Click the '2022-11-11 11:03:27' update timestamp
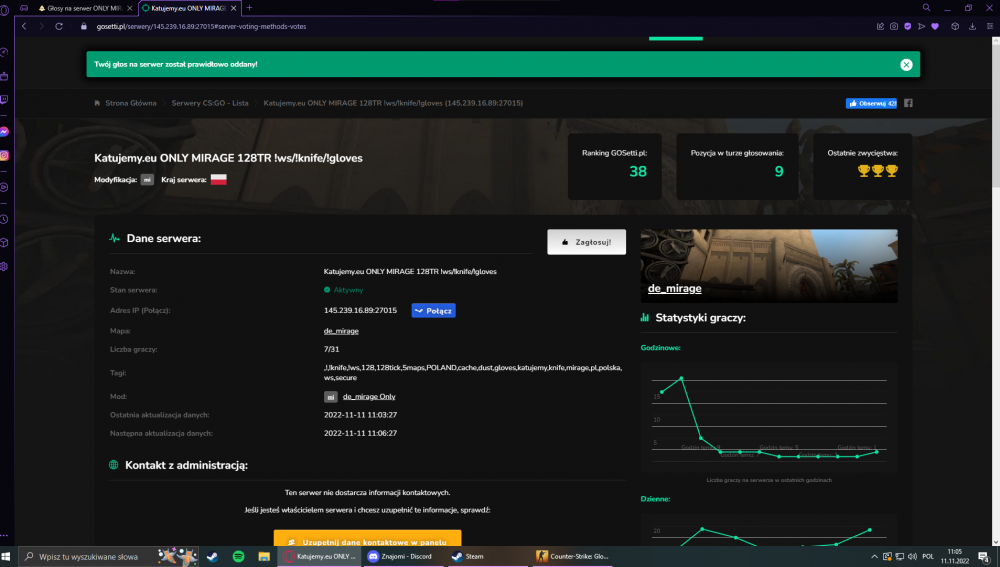The width and height of the screenshot is (1000, 567). pyautogui.click(x=360, y=415)
